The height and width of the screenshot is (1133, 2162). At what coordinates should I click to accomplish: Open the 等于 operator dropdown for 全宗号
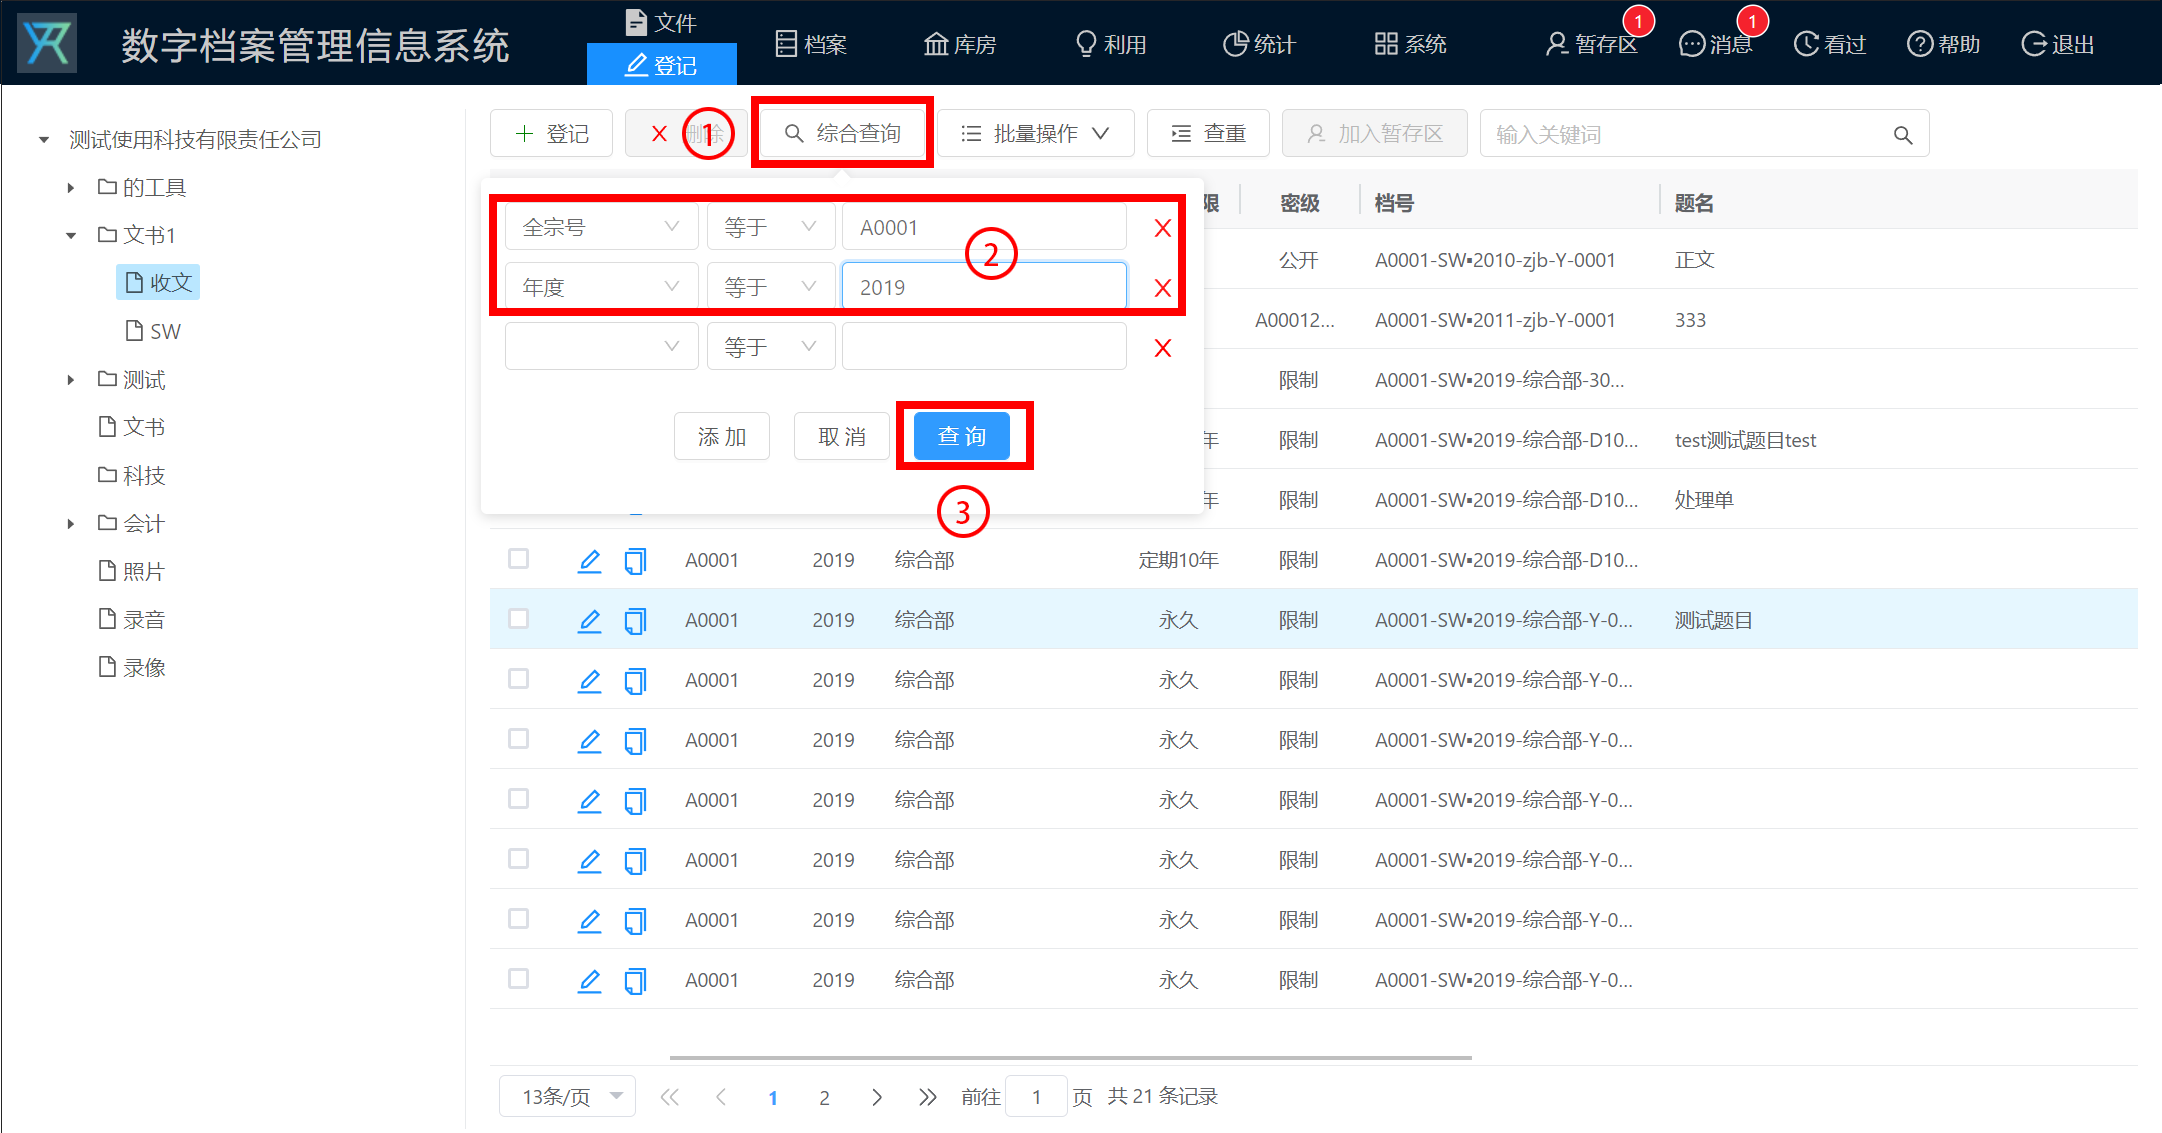click(770, 227)
